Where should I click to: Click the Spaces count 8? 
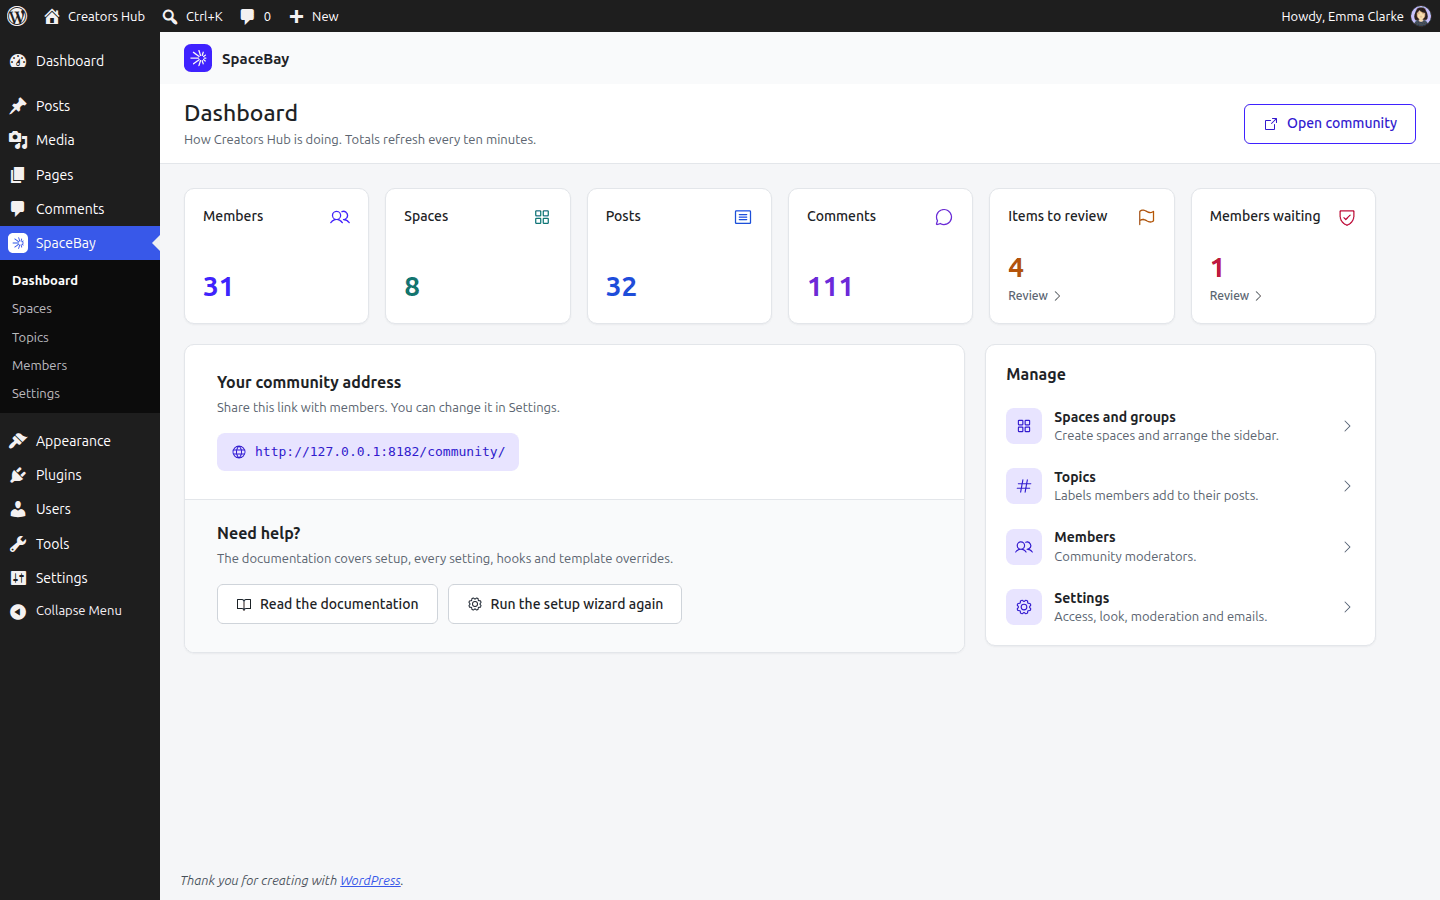(412, 287)
